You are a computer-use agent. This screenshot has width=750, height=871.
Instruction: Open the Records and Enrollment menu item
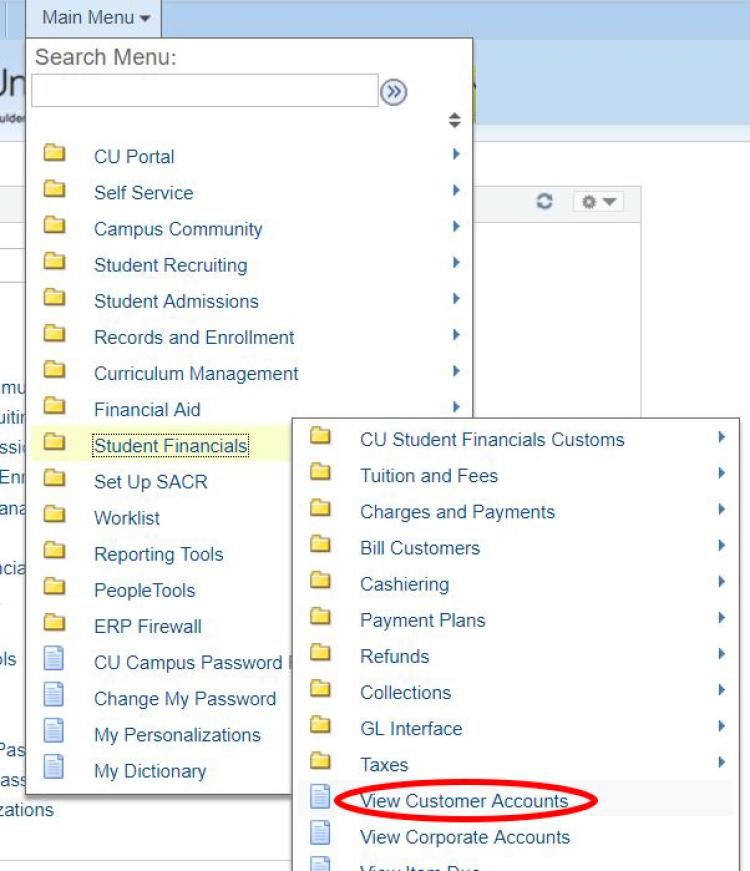tap(194, 337)
